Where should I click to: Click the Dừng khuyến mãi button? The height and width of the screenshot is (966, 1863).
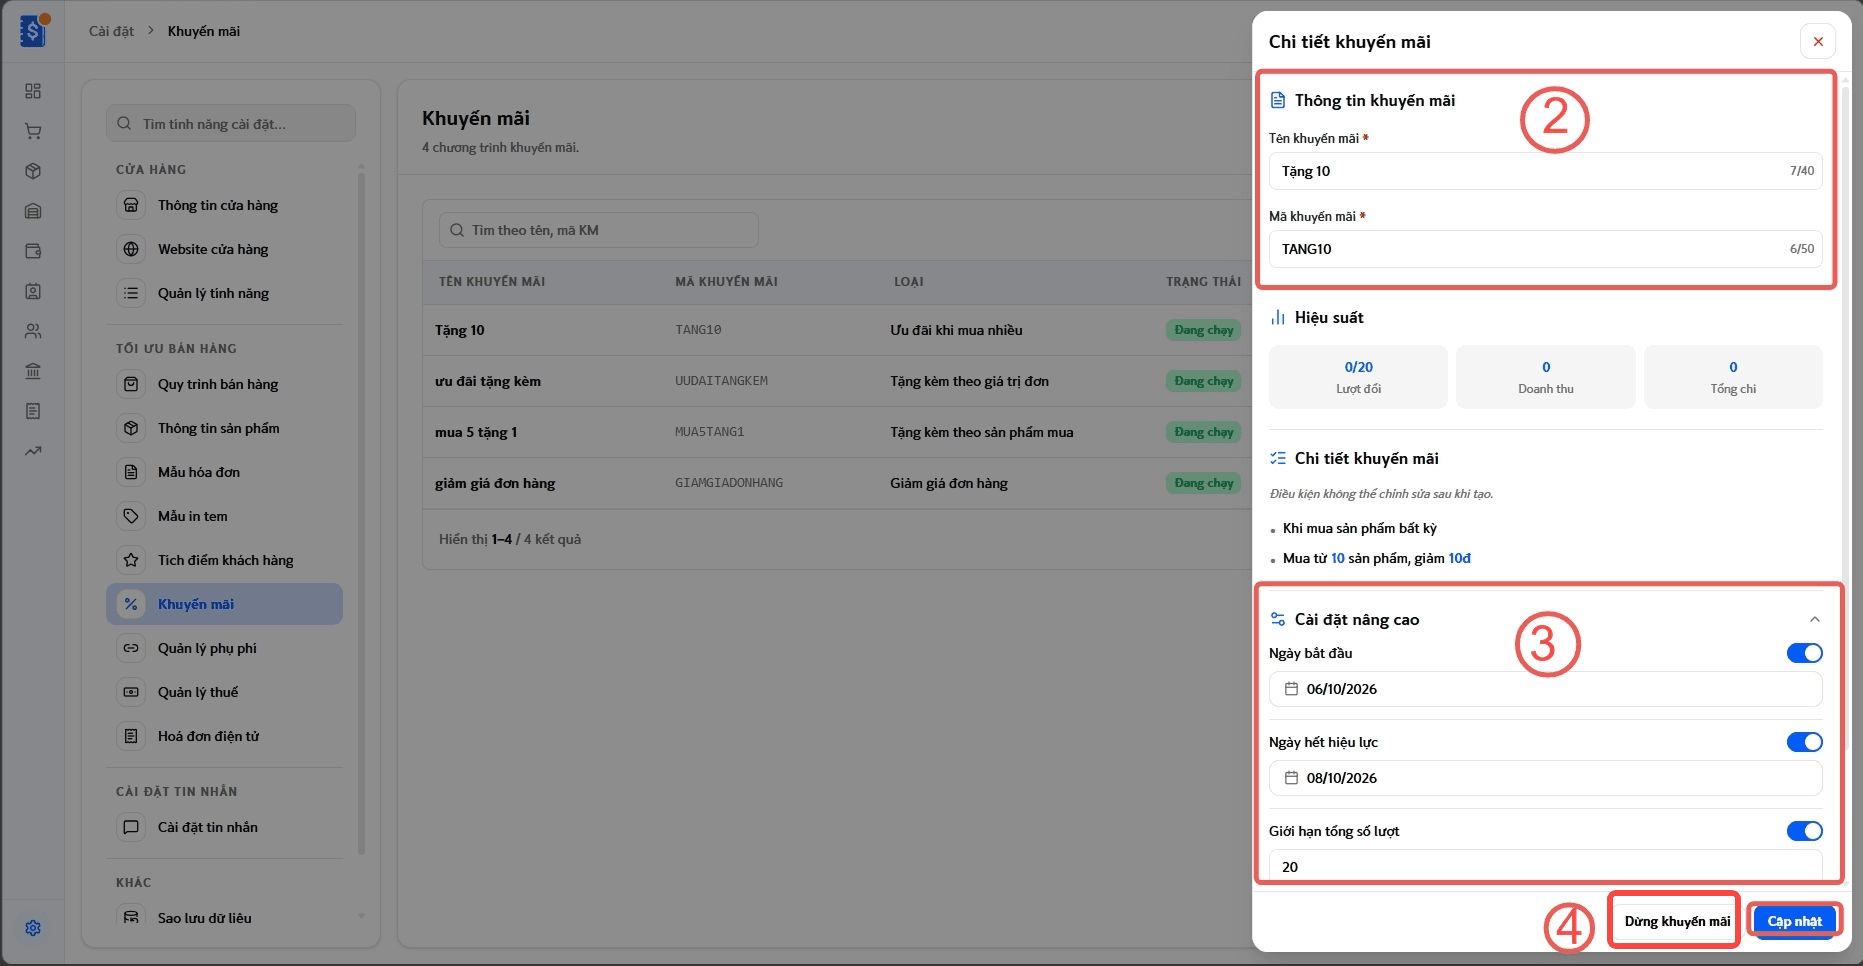click(1677, 921)
